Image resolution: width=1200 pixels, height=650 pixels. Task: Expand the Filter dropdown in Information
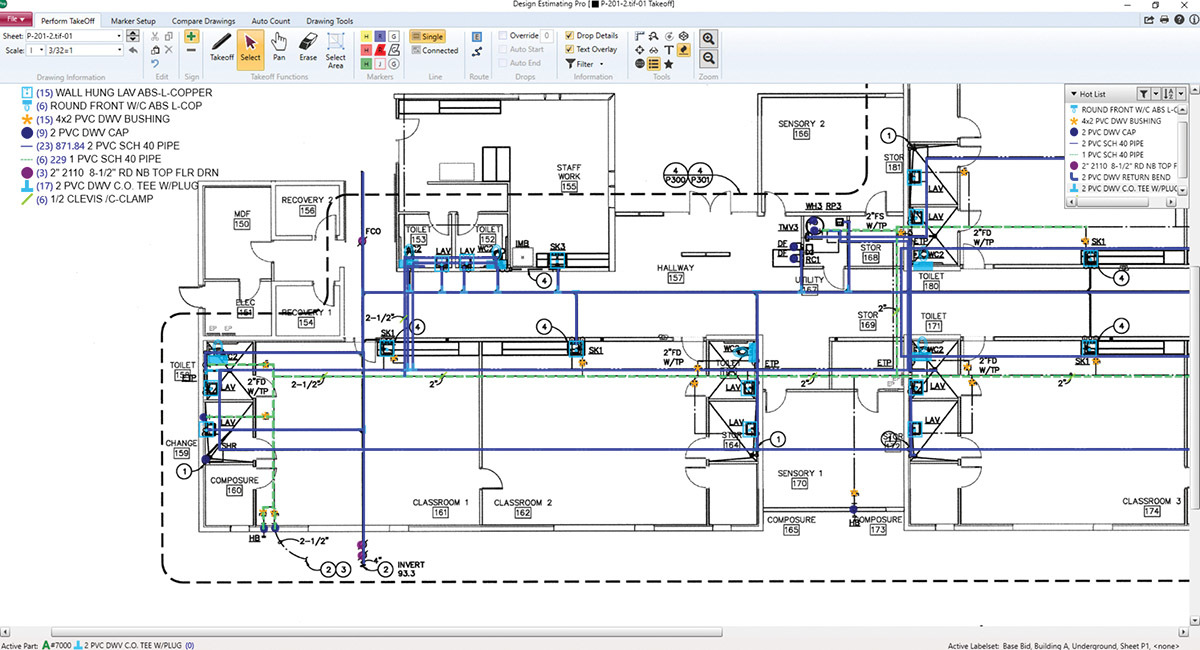[601, 64]
